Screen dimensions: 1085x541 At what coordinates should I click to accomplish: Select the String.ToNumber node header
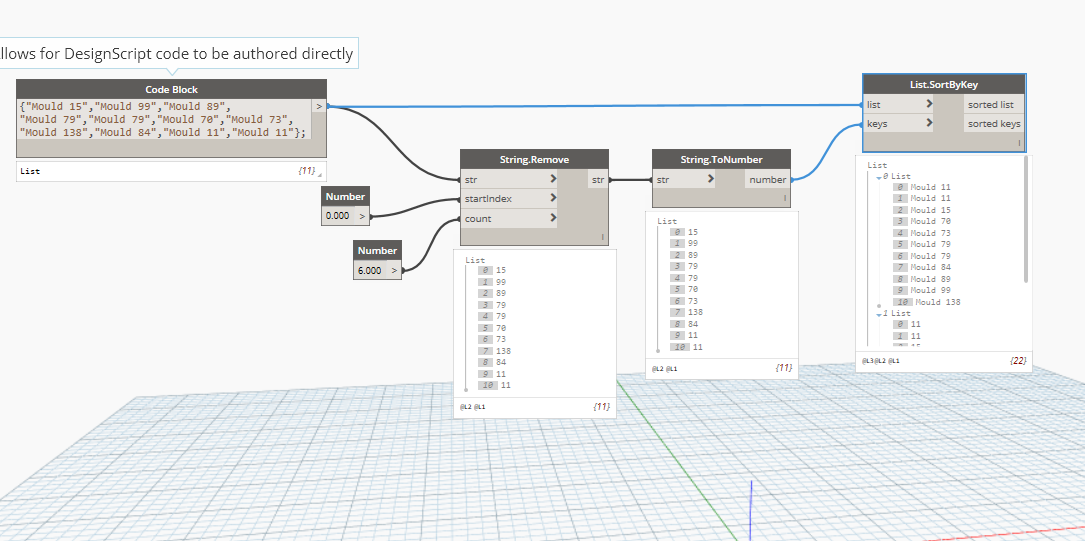click(720, 160)
